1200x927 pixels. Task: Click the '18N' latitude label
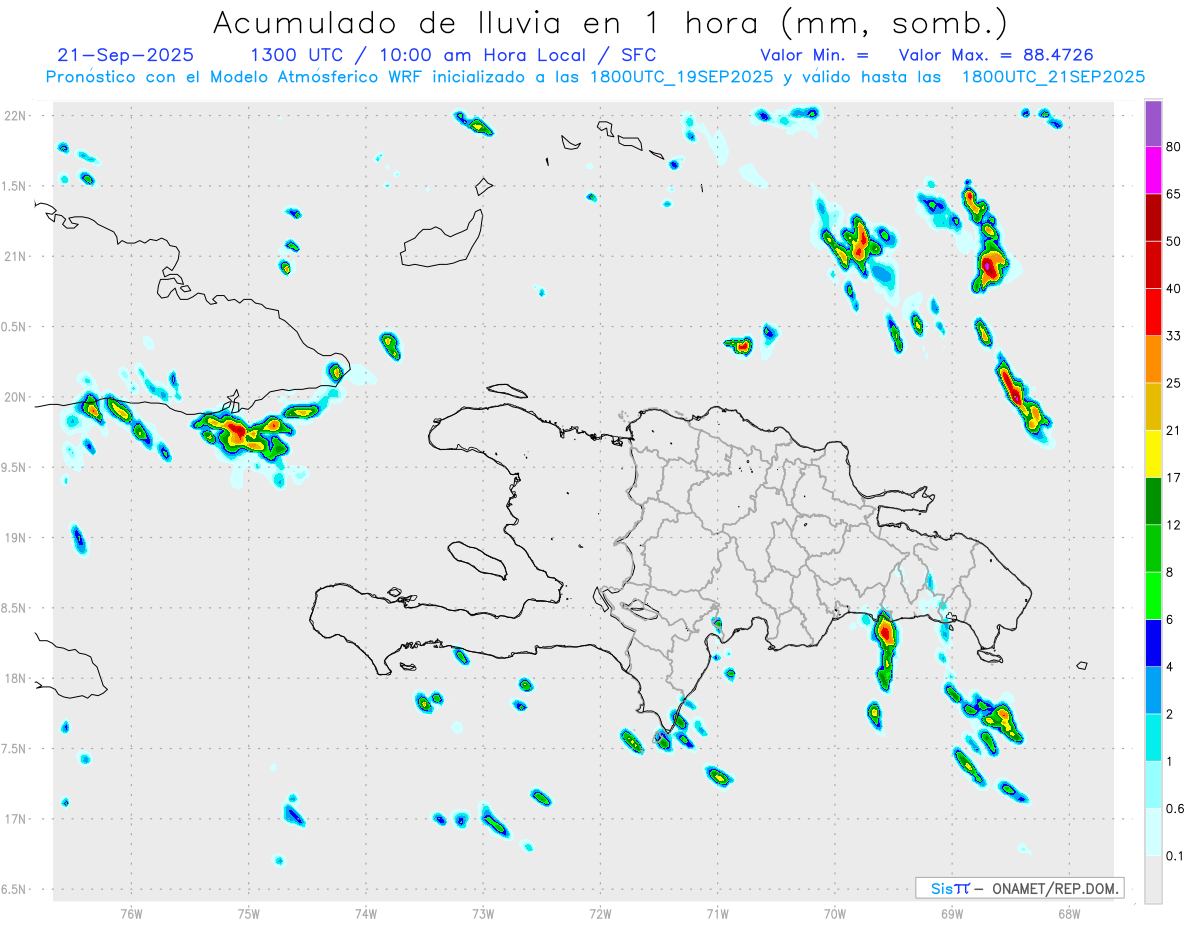16,678
